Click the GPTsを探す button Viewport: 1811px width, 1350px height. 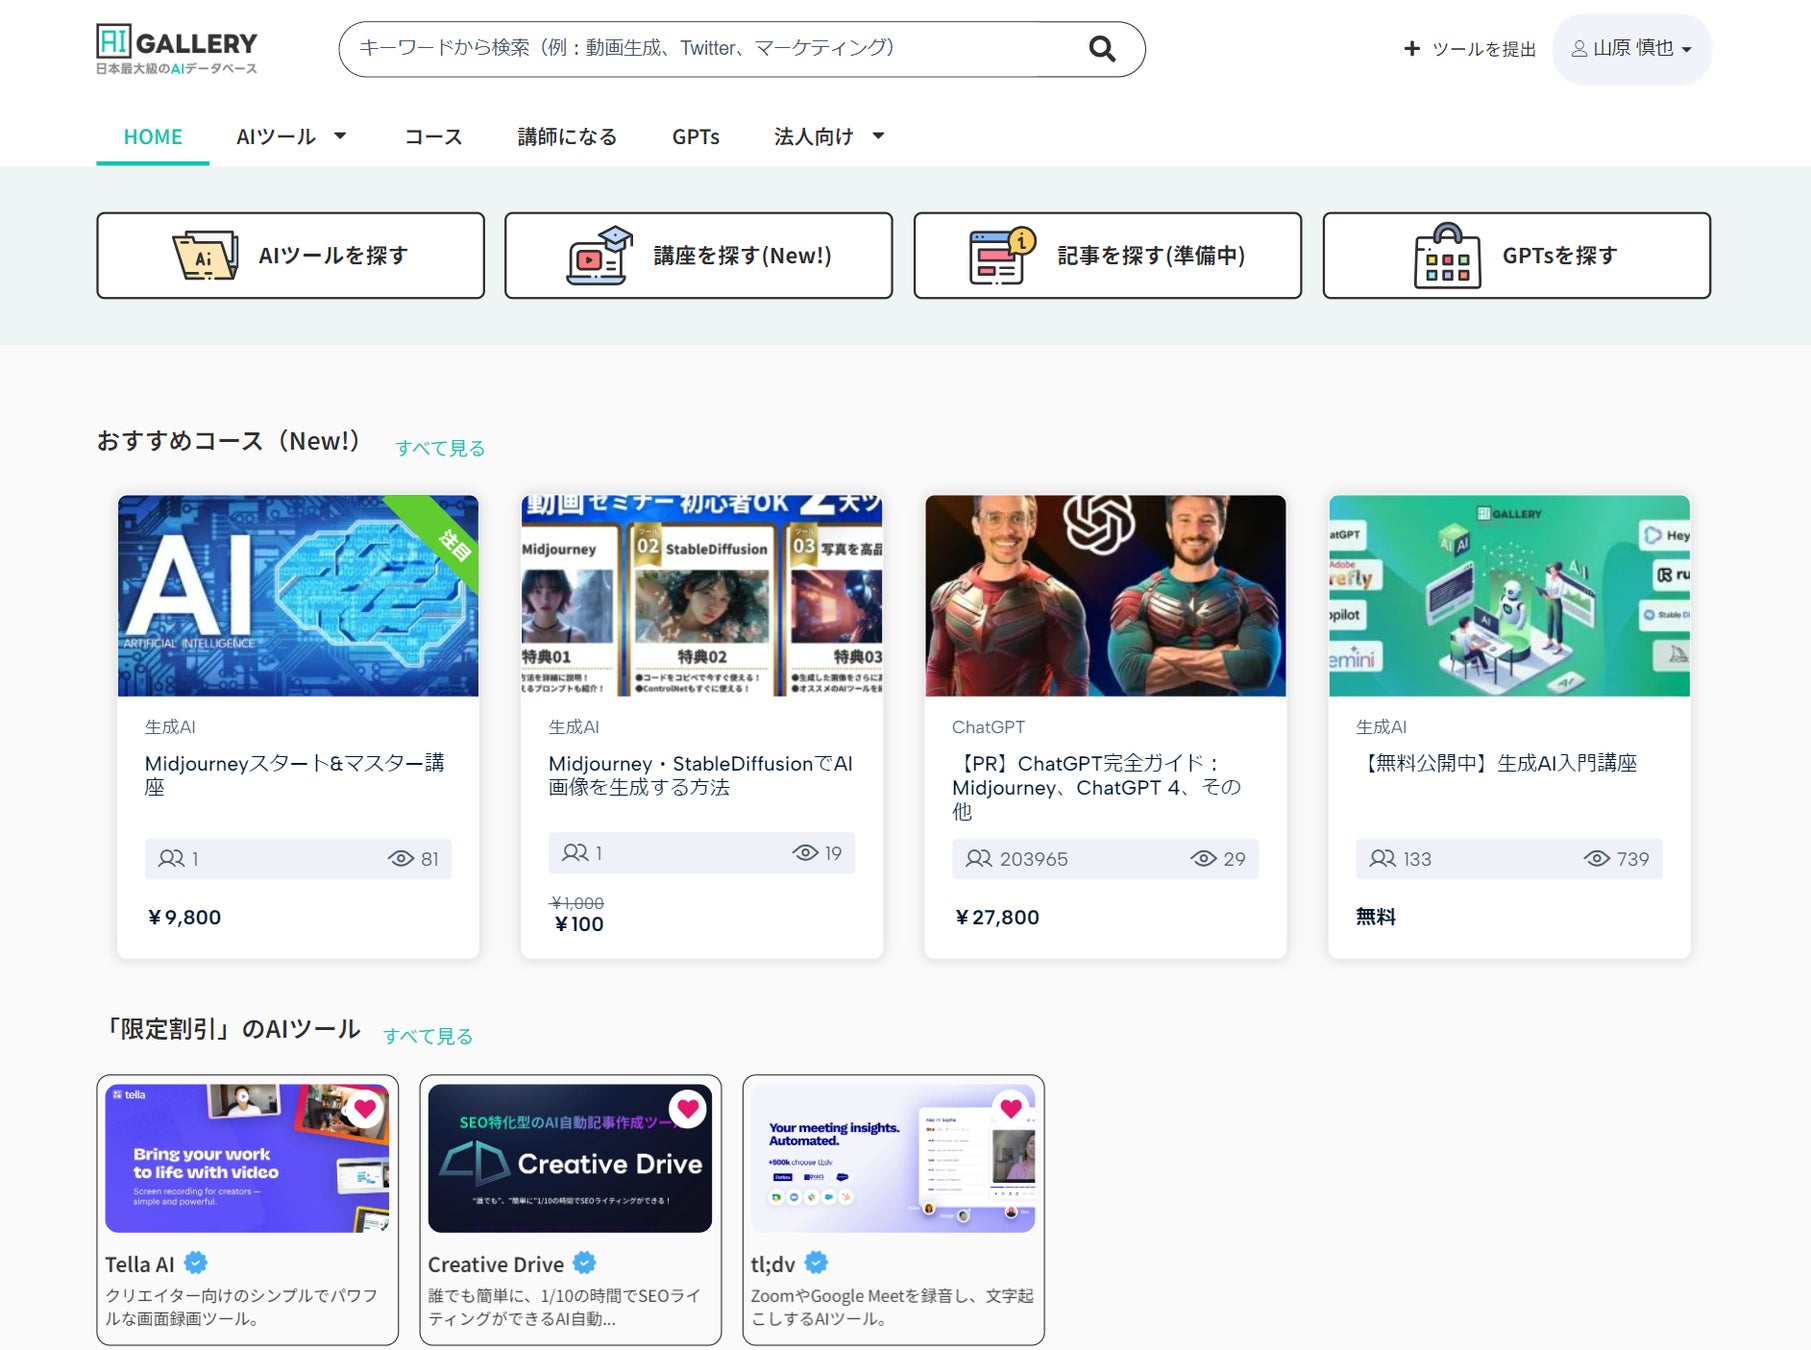pos(1517,255)
